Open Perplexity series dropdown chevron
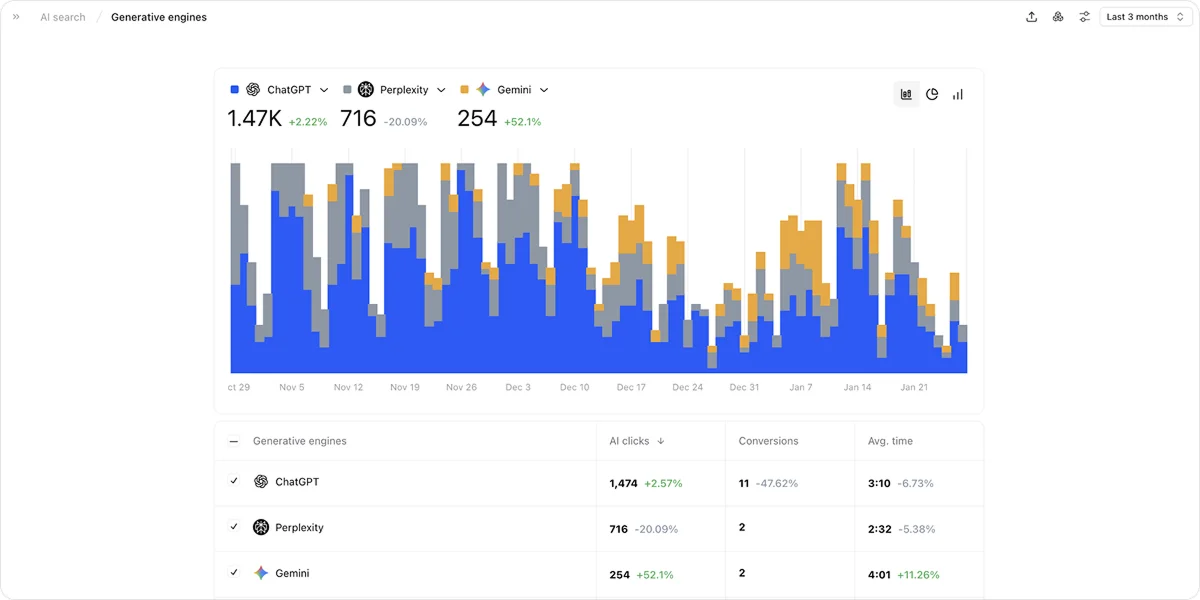Viewport: 1200px width, 600px height. point(441,90)
